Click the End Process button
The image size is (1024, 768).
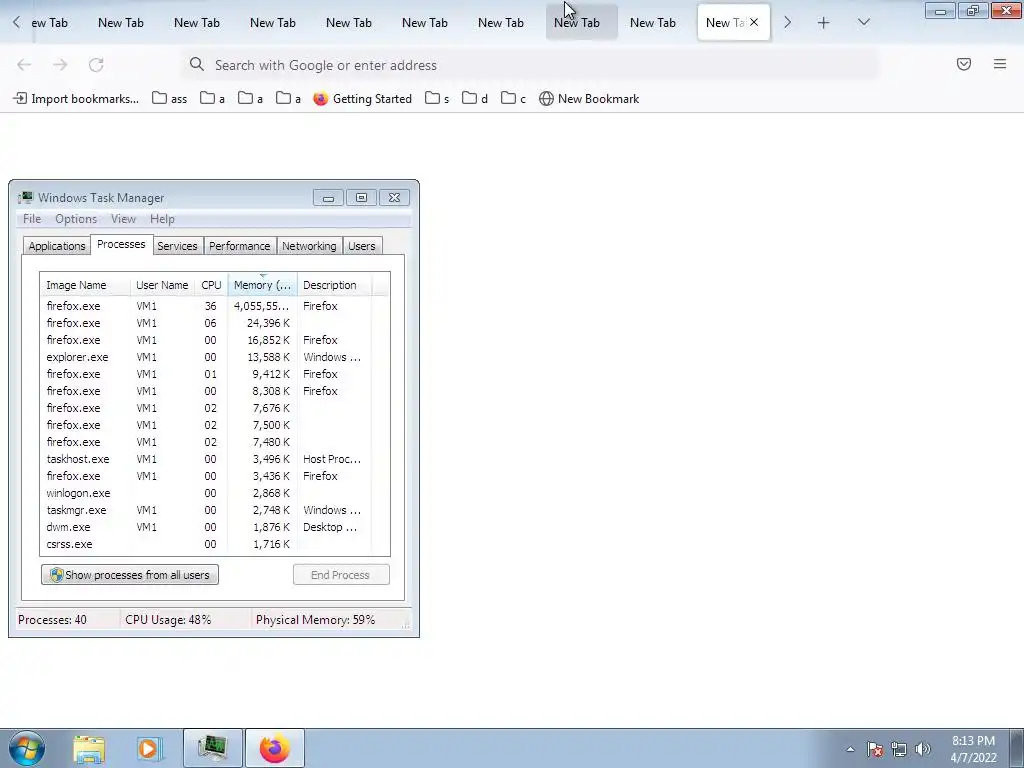tap(341, 575)
